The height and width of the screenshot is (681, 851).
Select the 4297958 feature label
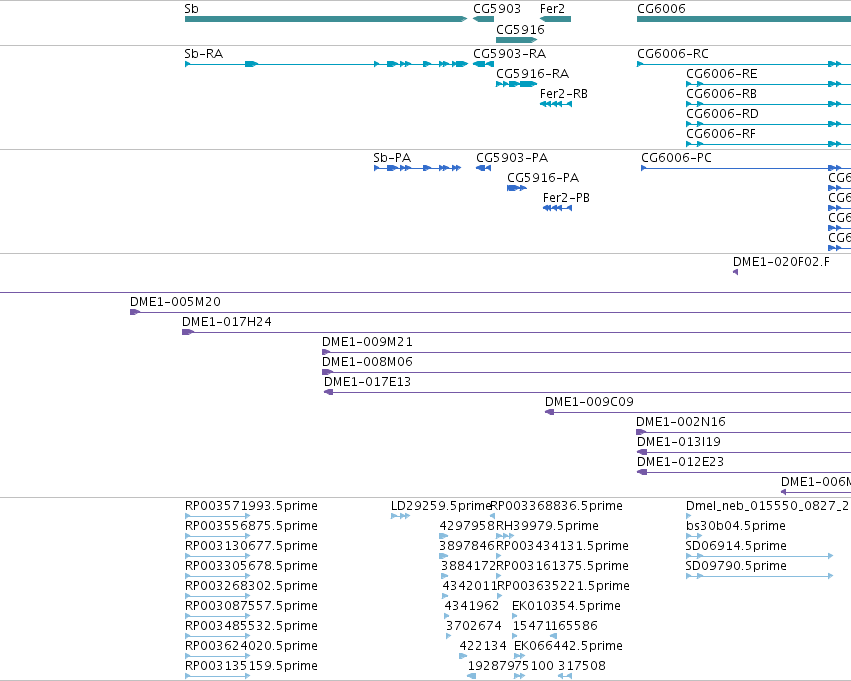467,526
